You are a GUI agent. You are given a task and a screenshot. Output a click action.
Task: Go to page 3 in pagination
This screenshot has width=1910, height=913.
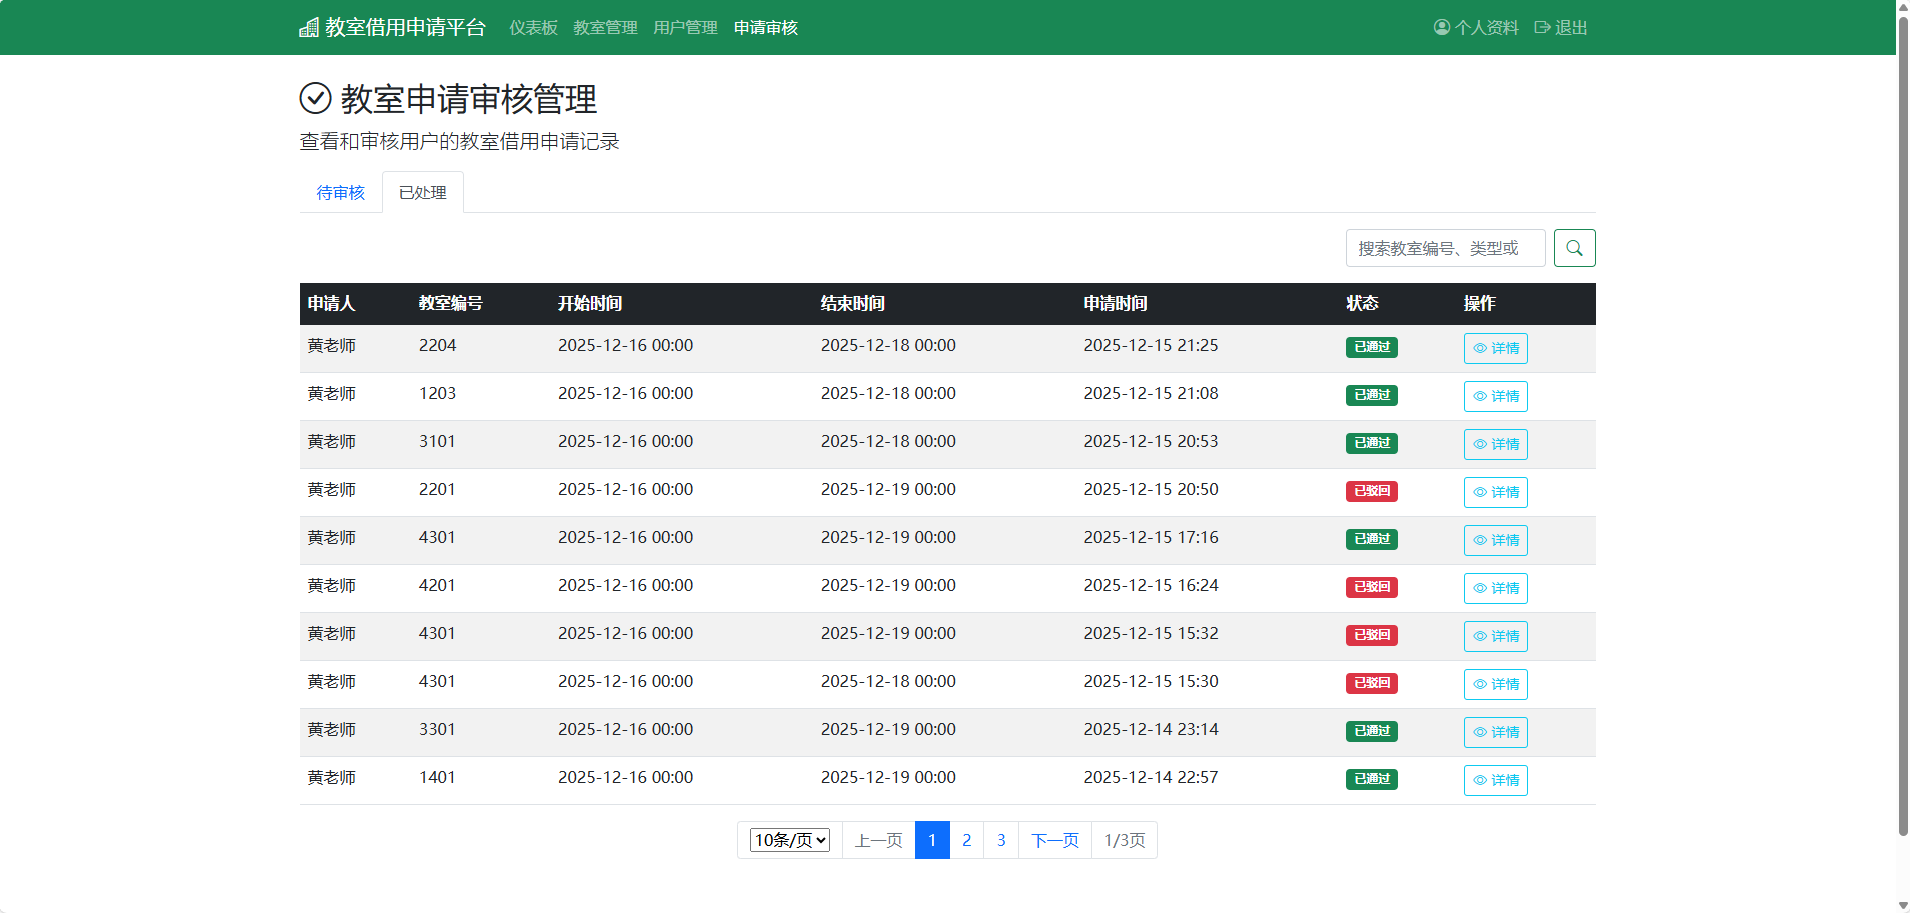click(x=1001, y=840)
